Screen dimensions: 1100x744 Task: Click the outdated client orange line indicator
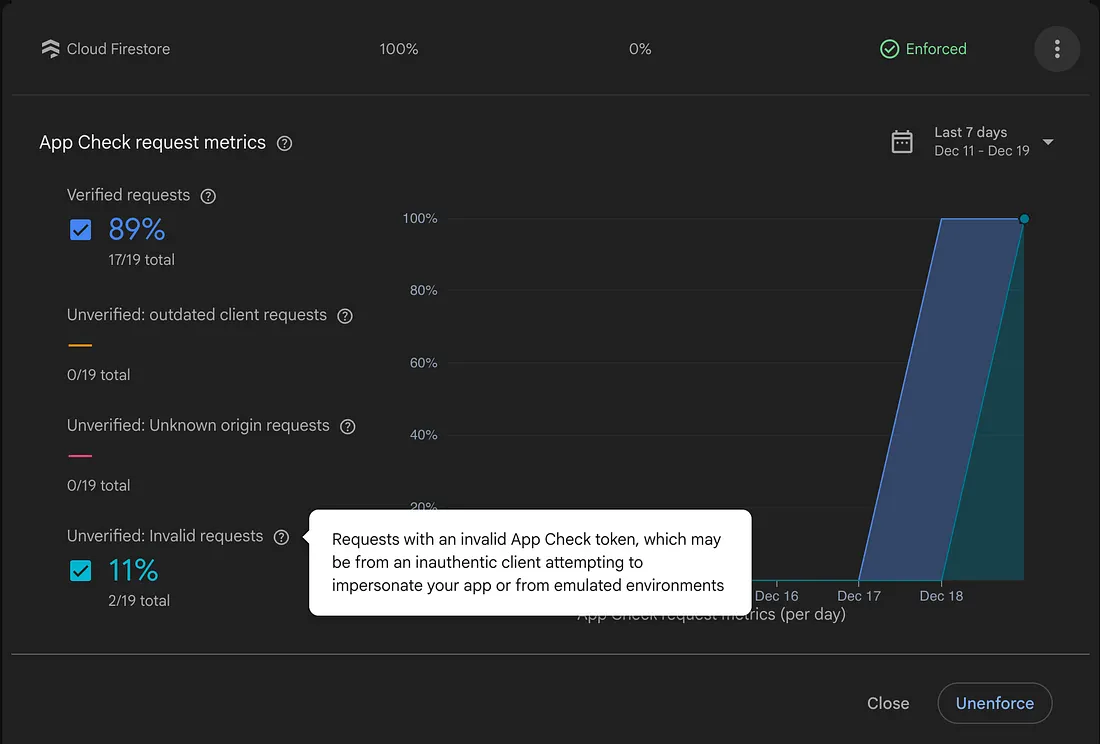pos(80,345)
